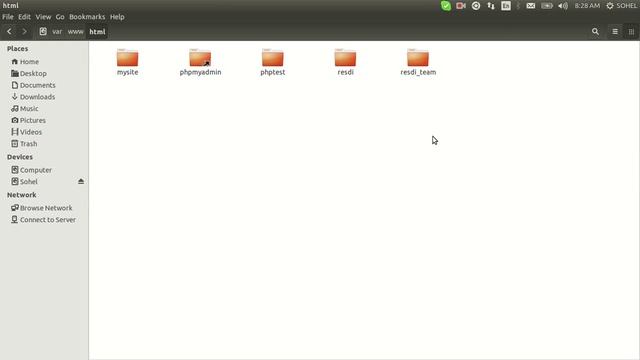Open the File menu
Viewport: 640px width, 360px height.
(8, 17)
